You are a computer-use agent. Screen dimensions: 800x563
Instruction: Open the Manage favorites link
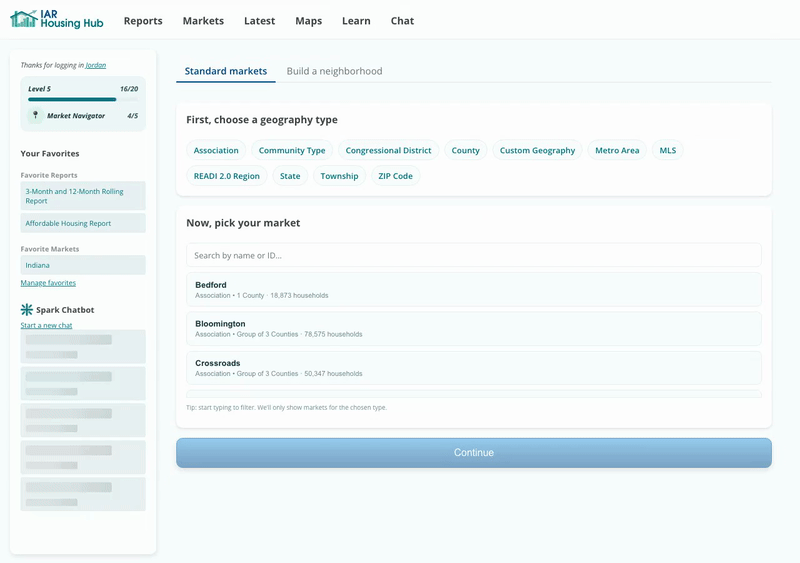coord(48,283)
